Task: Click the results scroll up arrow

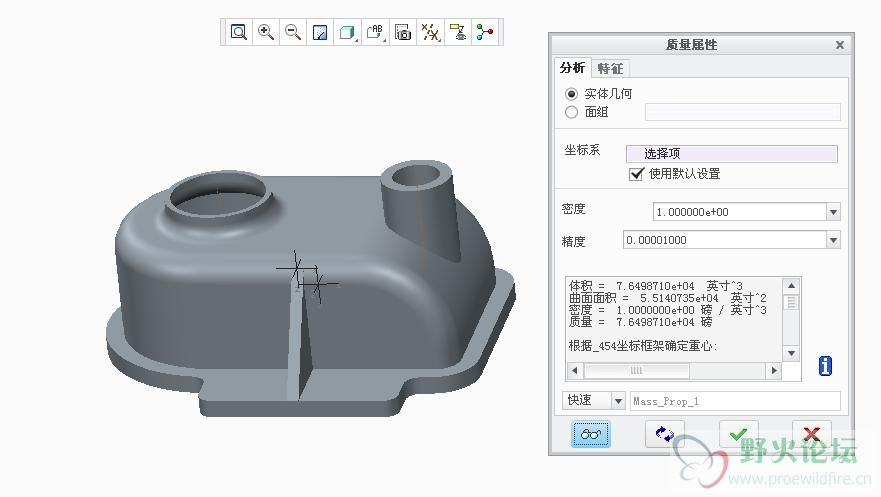Action: pyautogui.click(x=791, y=285)
